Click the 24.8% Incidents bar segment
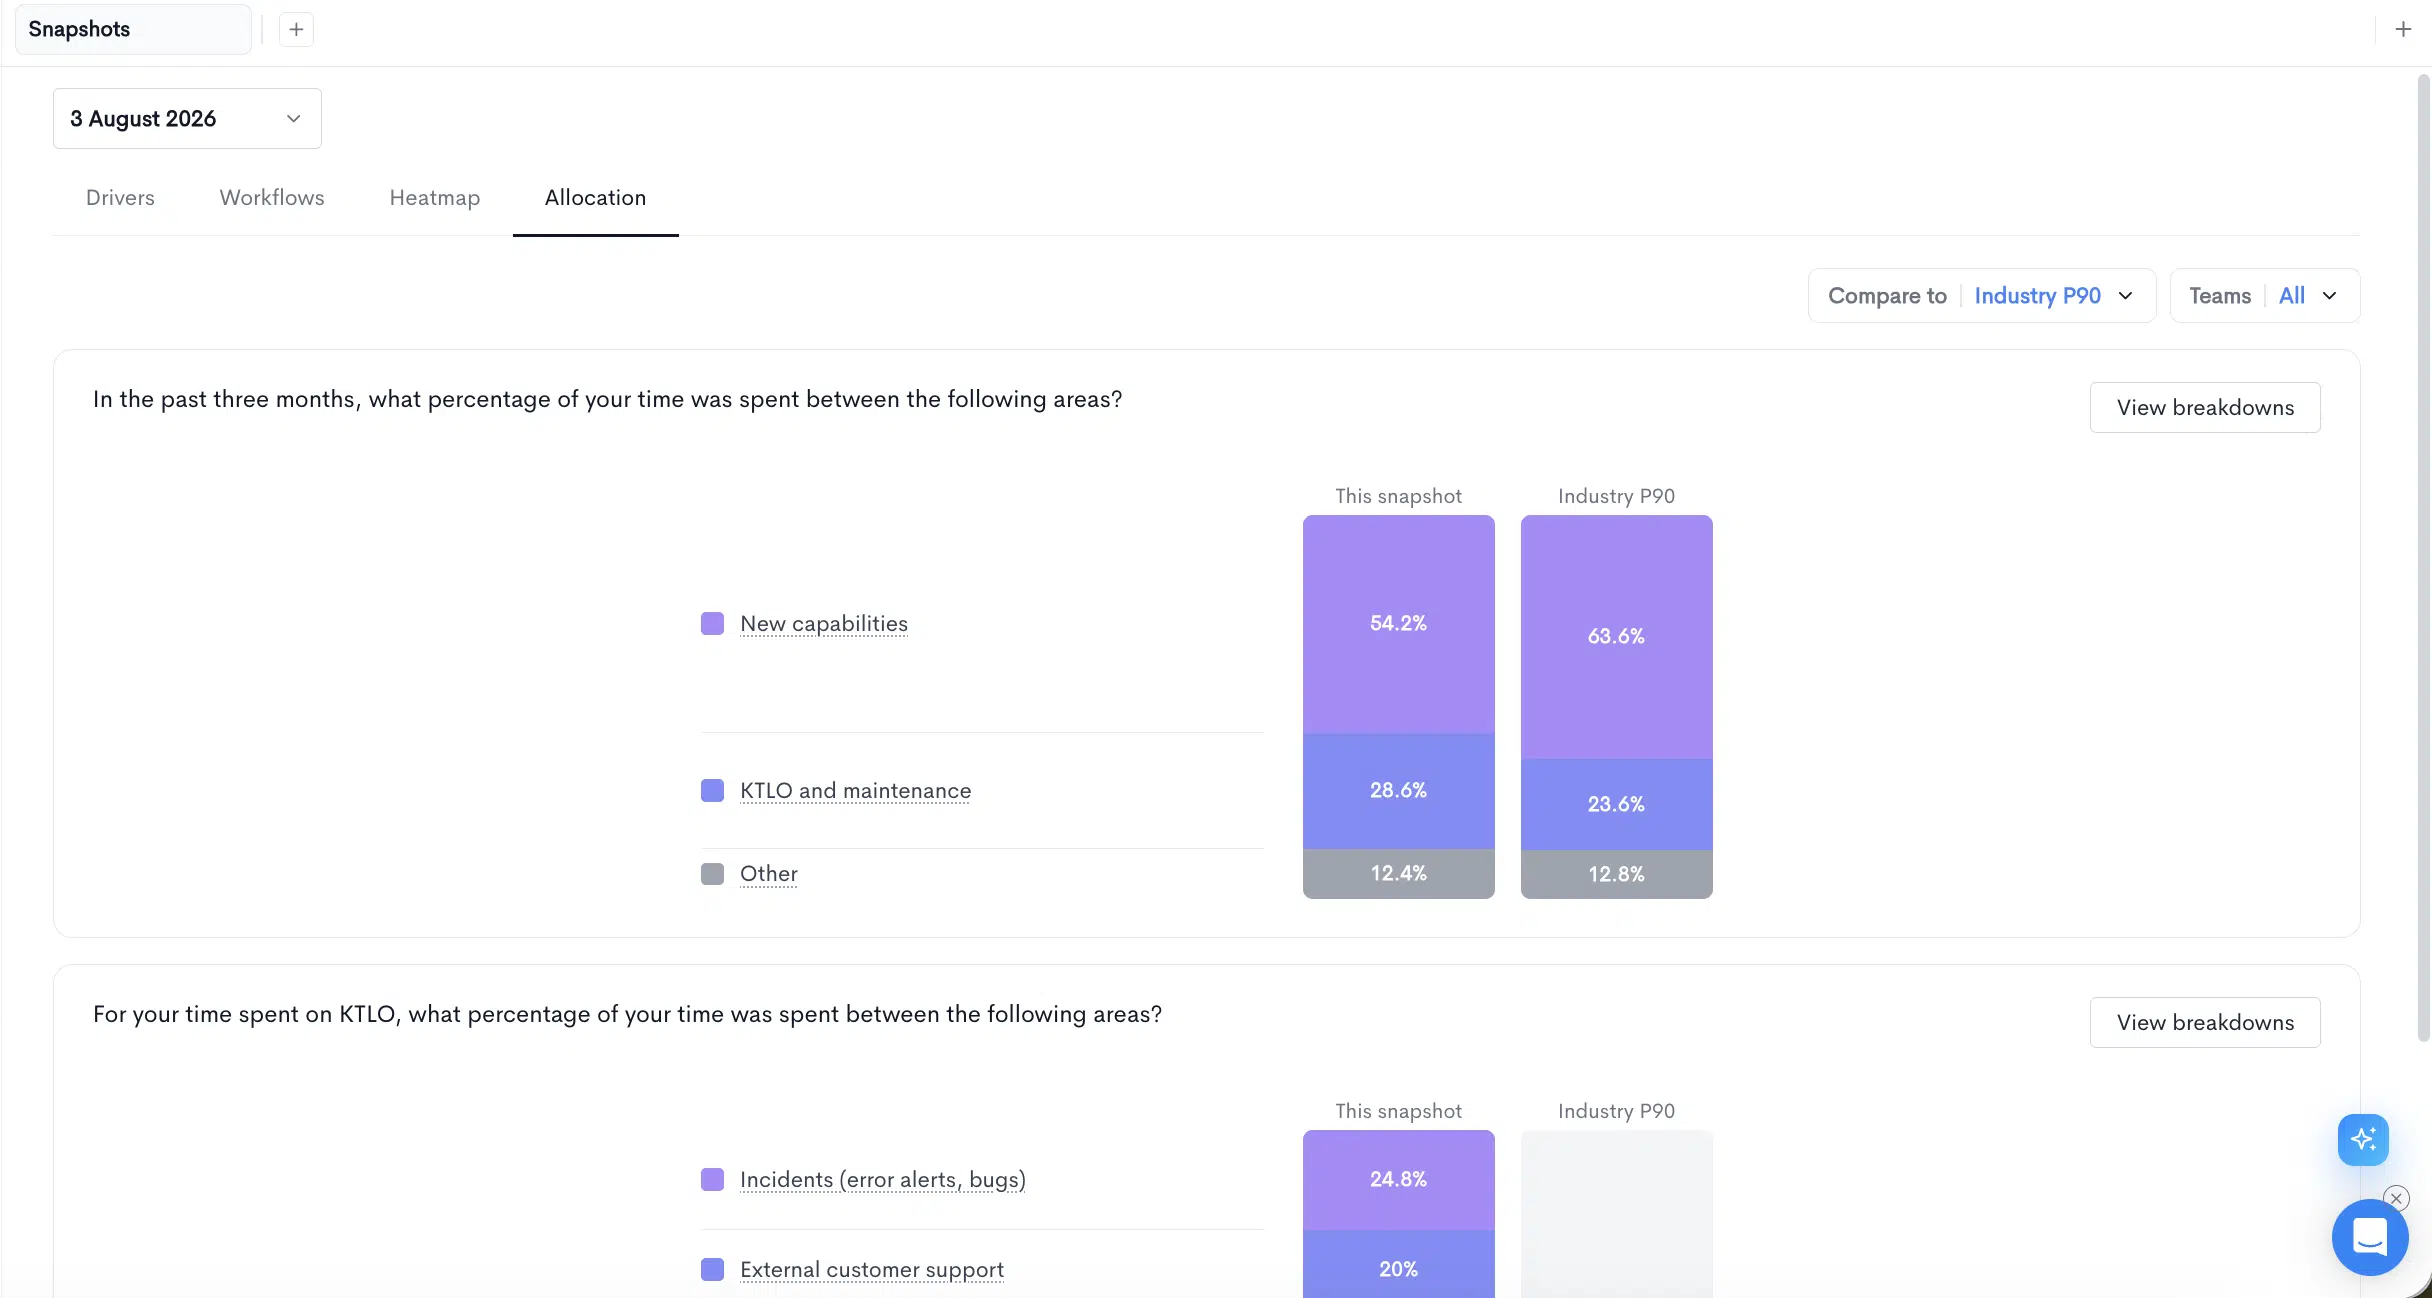This screenshot has width=2432, height=1298. tap(1398, 1180)
